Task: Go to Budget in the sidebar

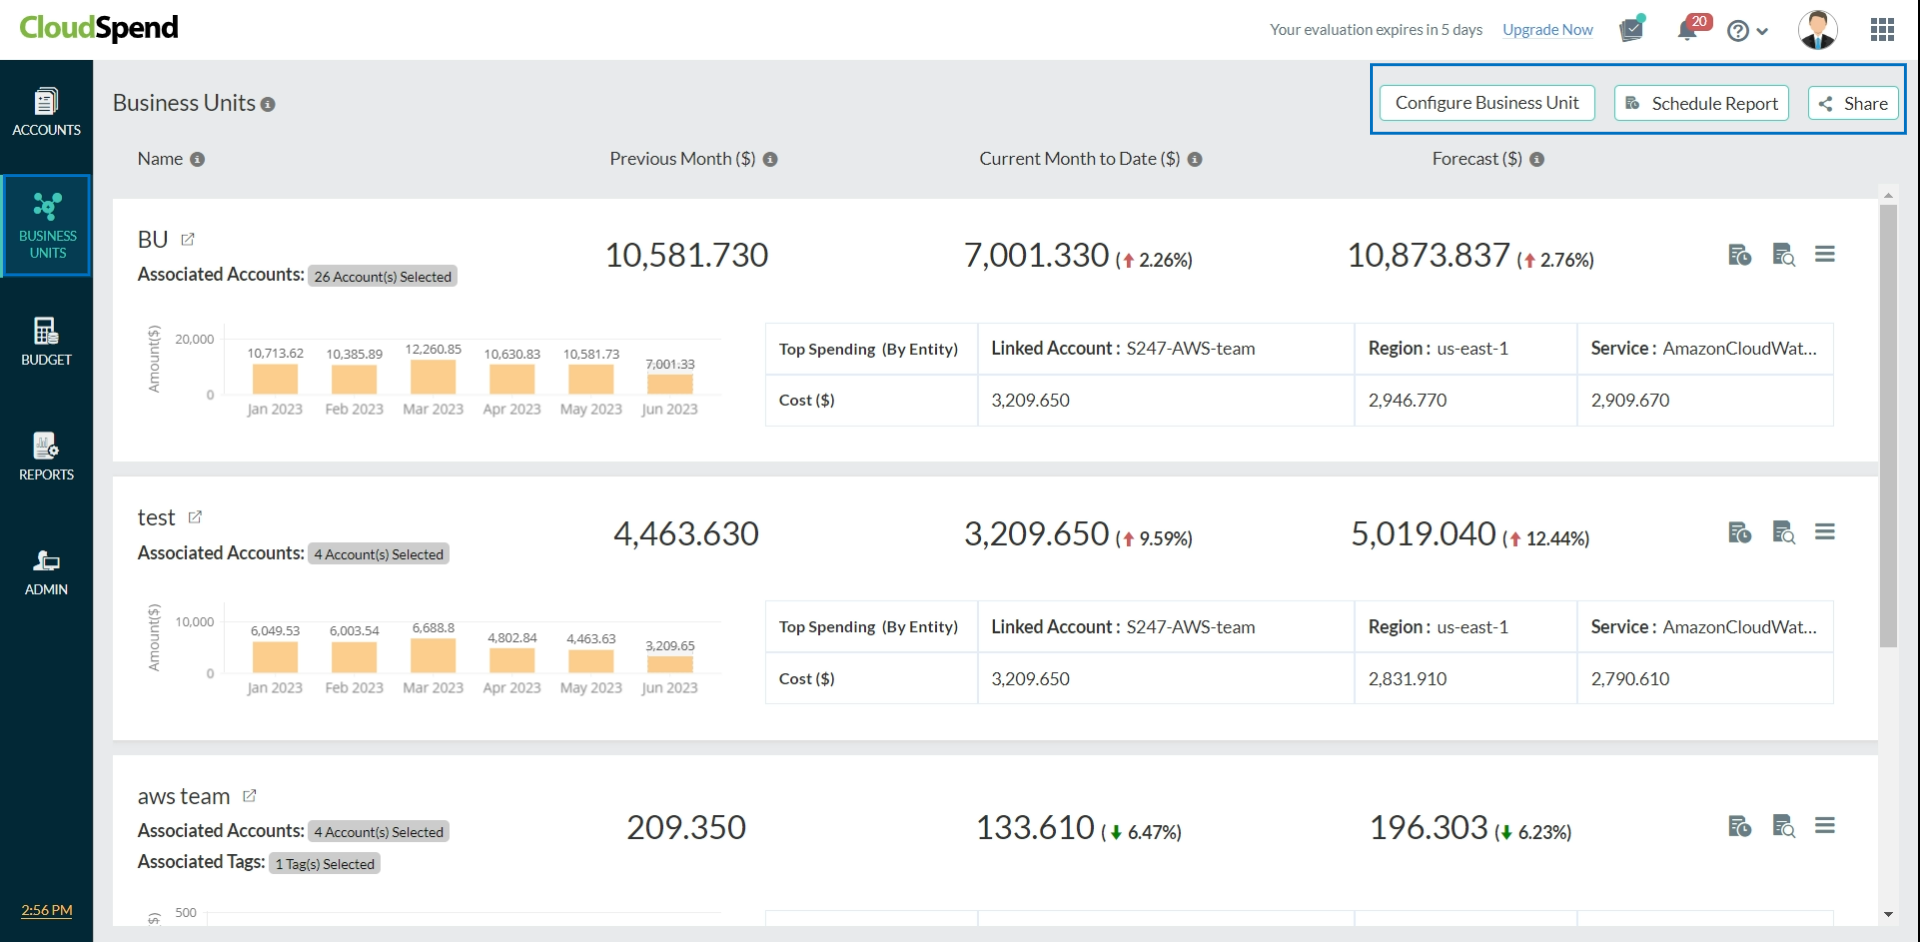Action: pyautogui.click(x=46, y=342)
